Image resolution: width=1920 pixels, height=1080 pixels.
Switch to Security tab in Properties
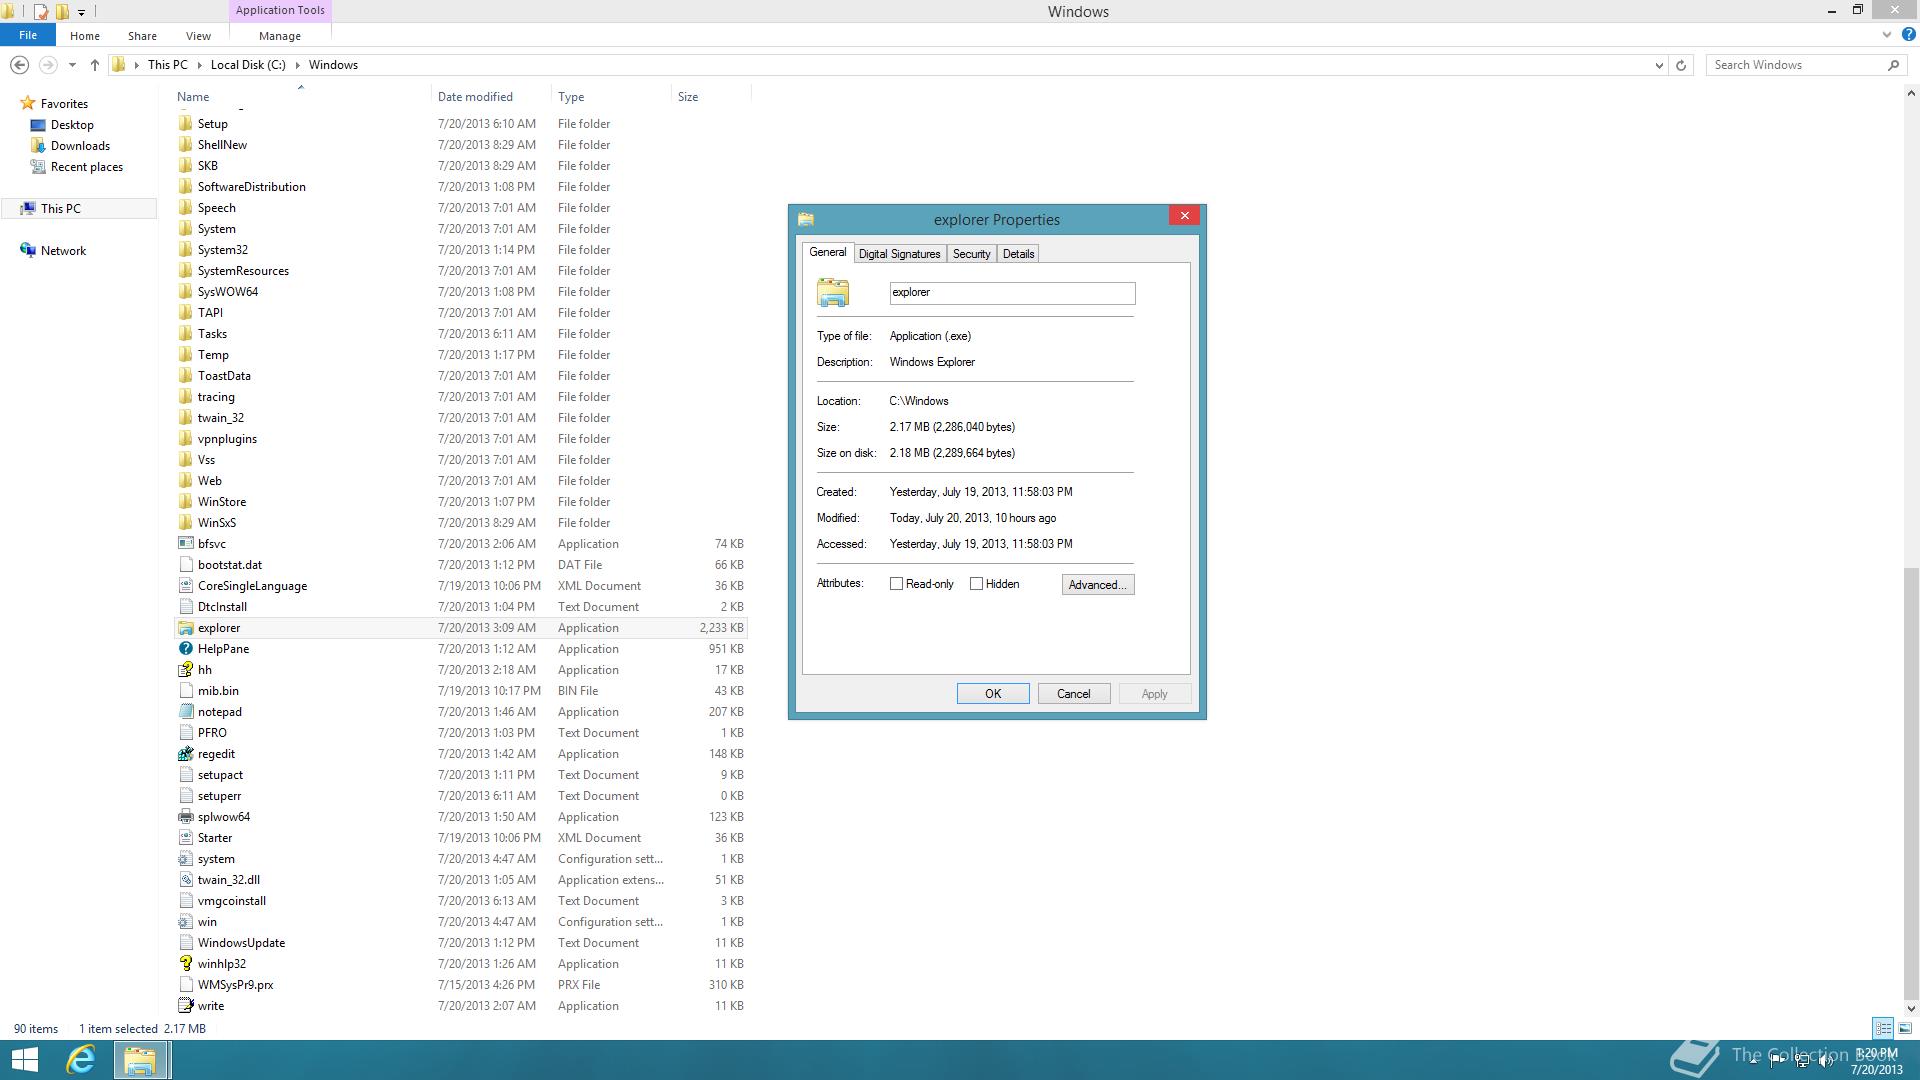(x=971, y=254)
